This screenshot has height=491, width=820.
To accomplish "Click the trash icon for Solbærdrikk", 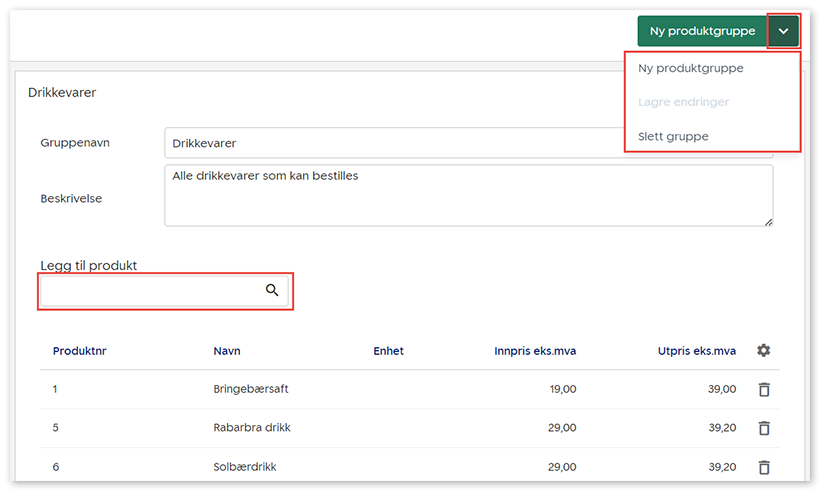I will 764,467.
